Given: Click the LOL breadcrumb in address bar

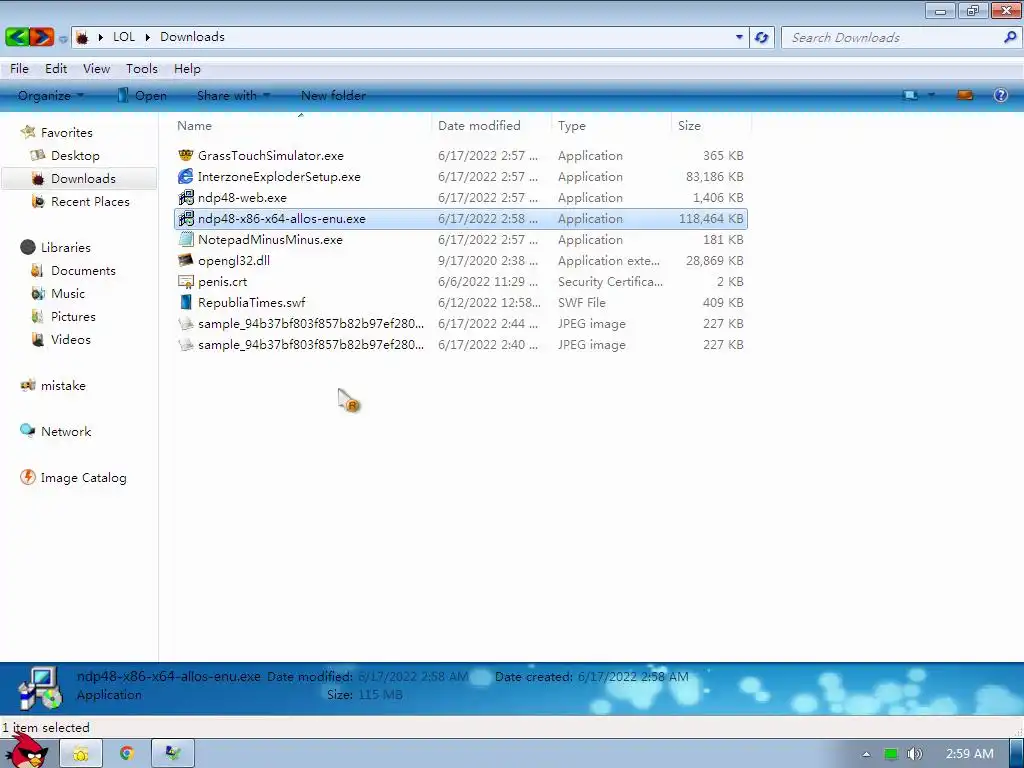Looking at the screenshot, I should click(x=124, y=37).
